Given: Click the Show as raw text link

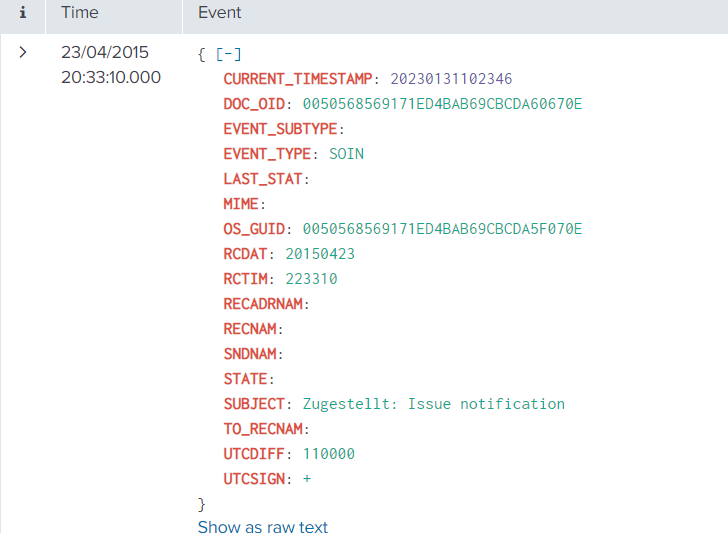Looking at the screenshot, I should [x=263, y=526].
